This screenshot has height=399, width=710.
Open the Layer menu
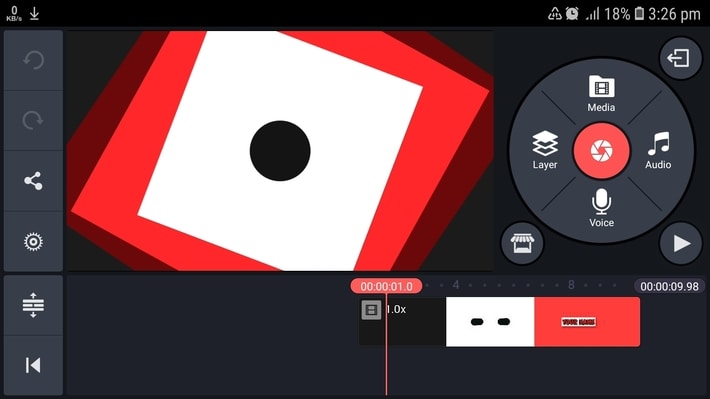[x=545, y=150]
